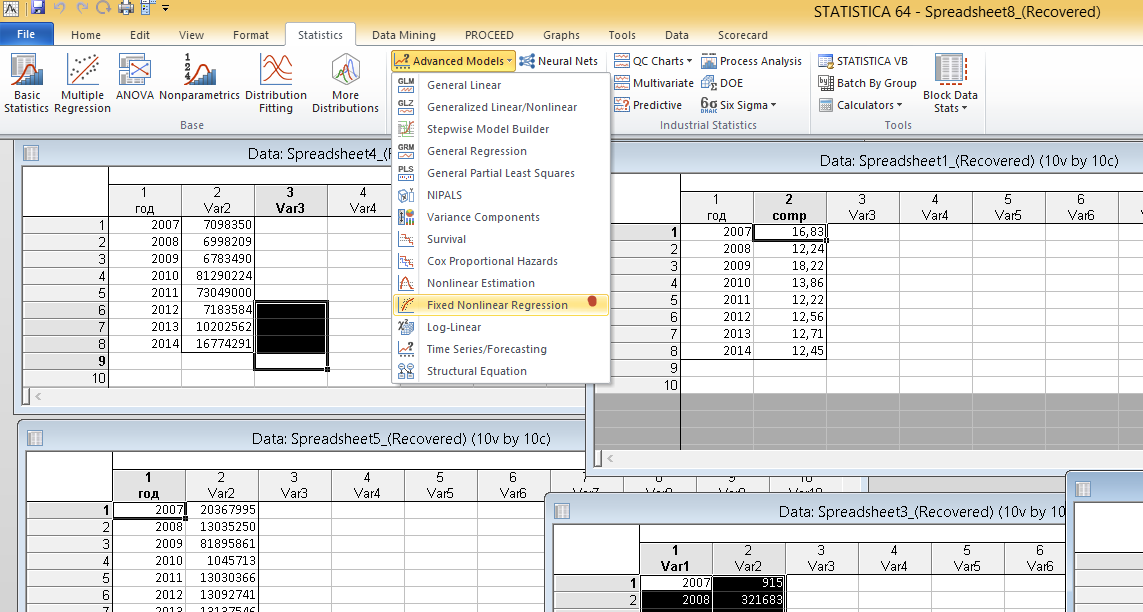This screenshot has height=612, width=1143.
Task: Choose Log-Linear analysis
Action: click(x=501, y=327)
